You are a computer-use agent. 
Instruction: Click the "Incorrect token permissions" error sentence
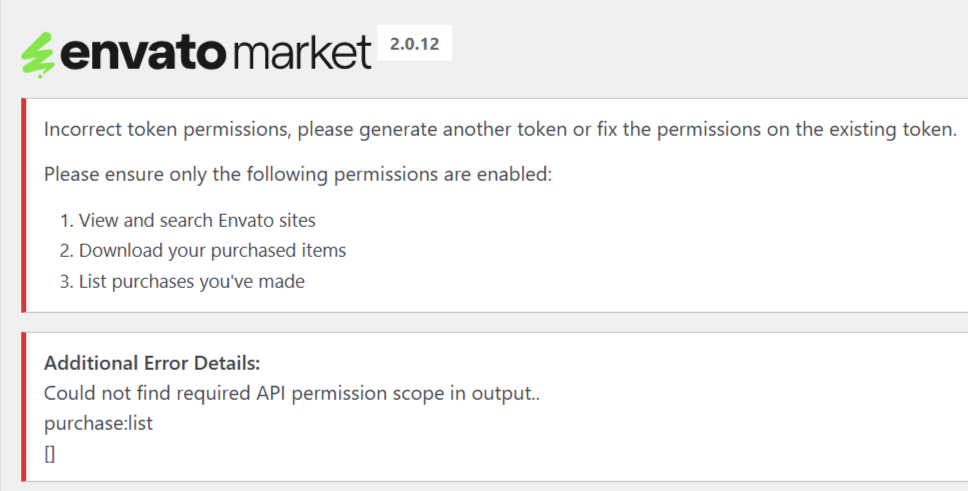[x=500, y=130]
